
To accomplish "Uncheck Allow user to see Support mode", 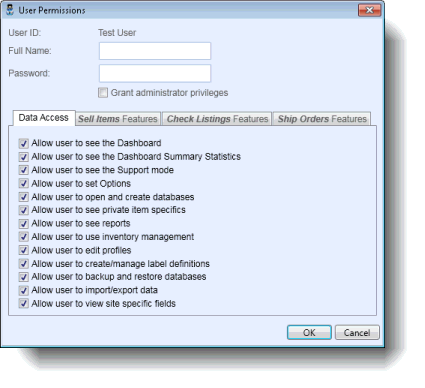I will tap(23, 170).
